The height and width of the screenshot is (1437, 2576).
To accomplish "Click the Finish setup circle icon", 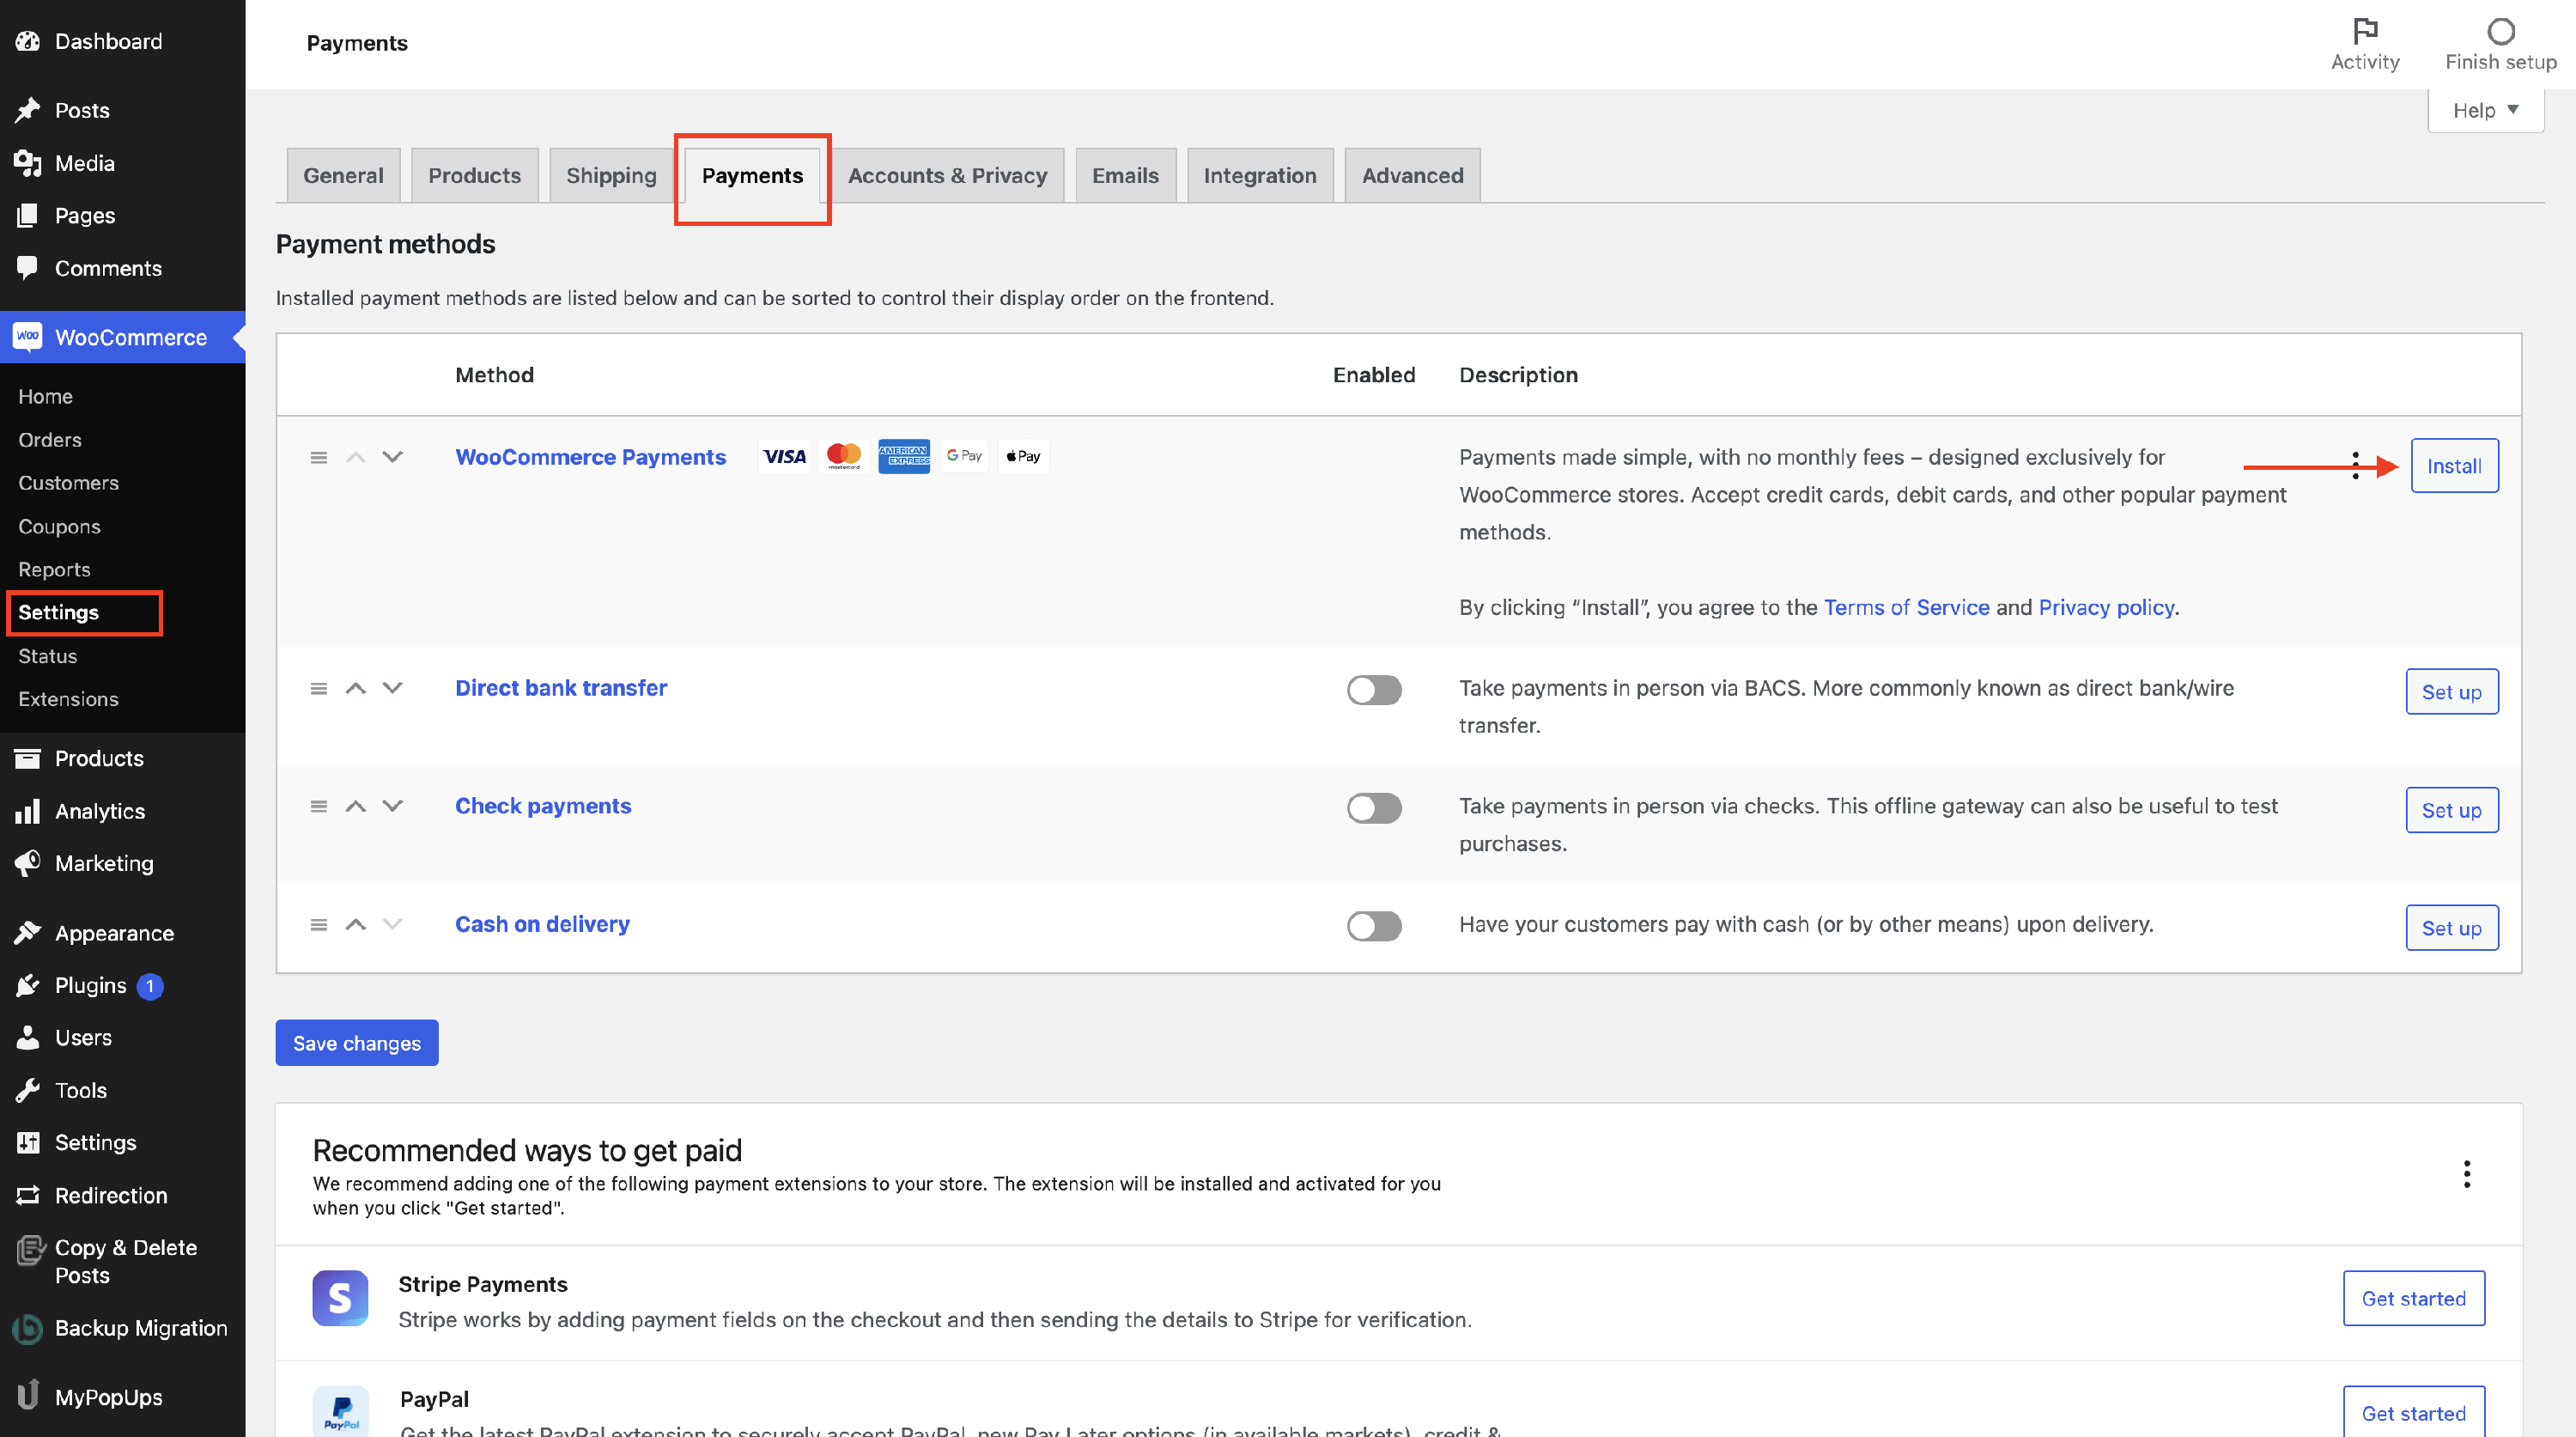I will 2500,31.
